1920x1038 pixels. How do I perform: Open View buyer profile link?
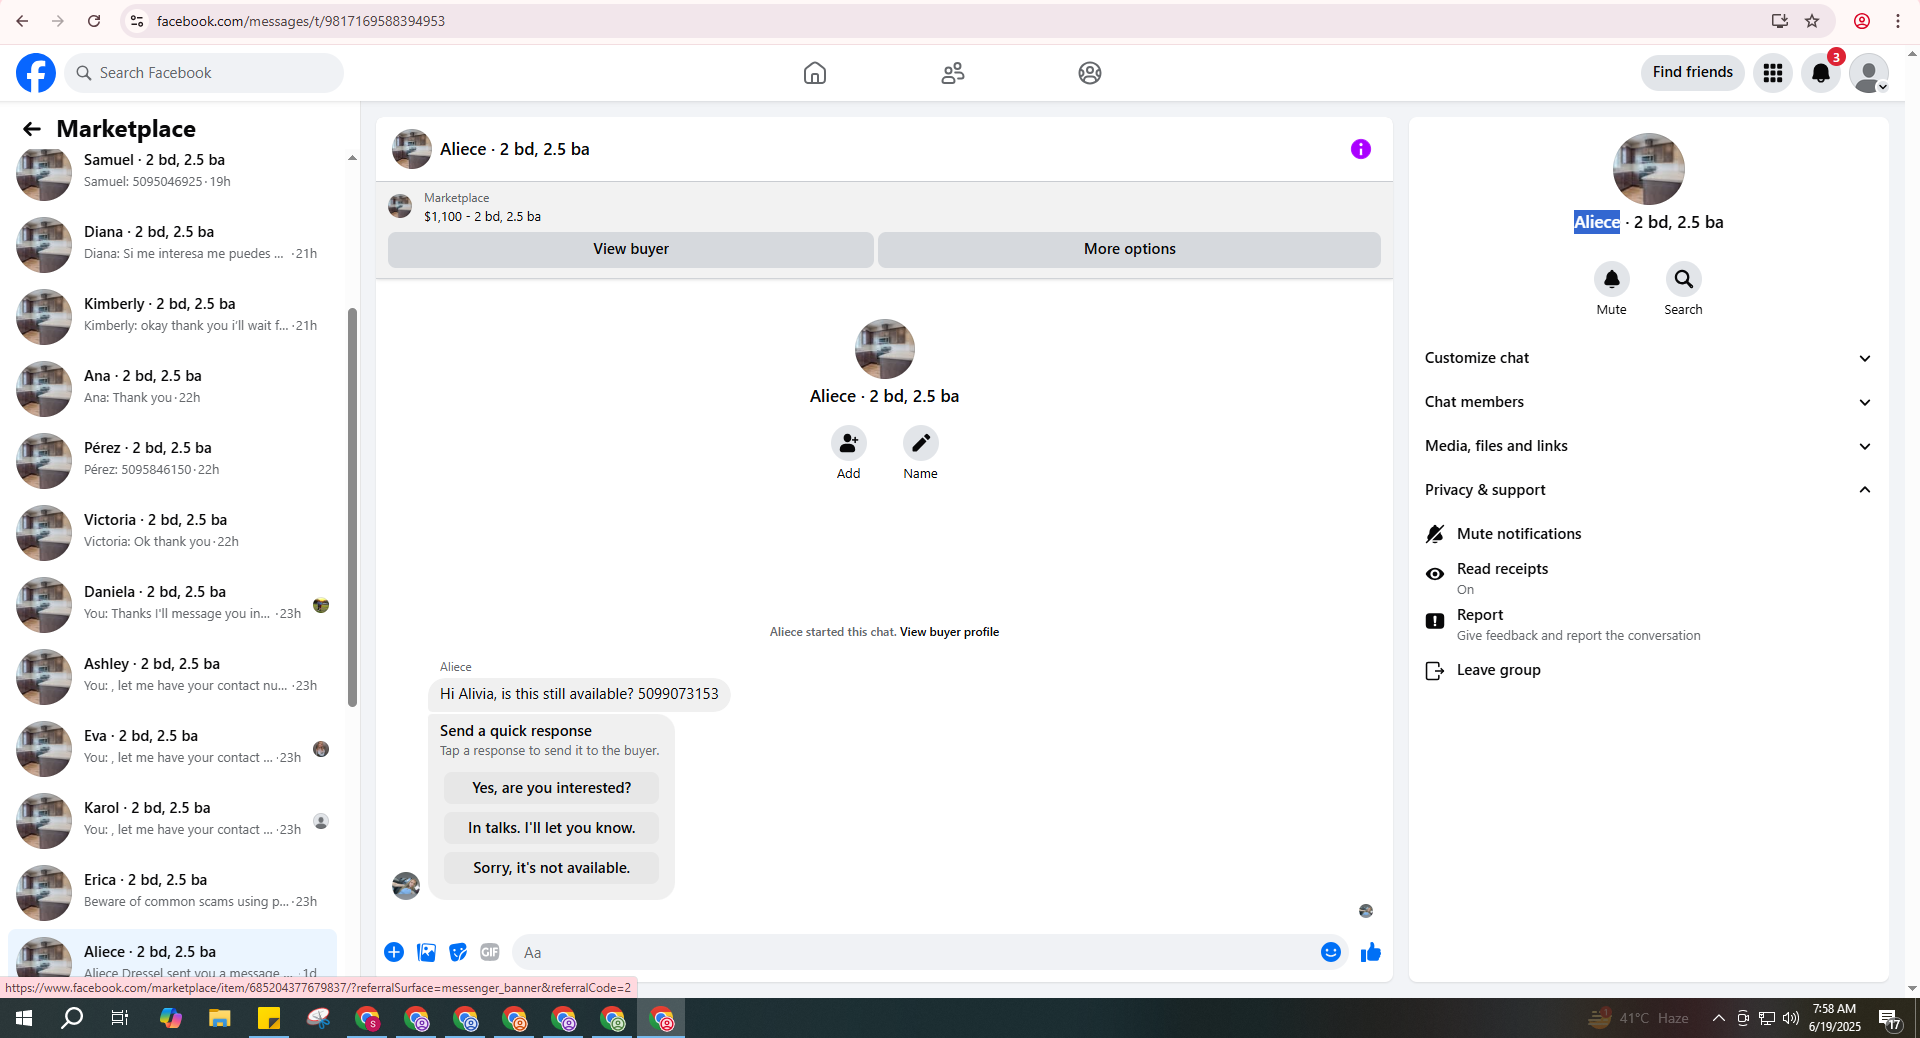pyautogui.click(x=949, y=632)
